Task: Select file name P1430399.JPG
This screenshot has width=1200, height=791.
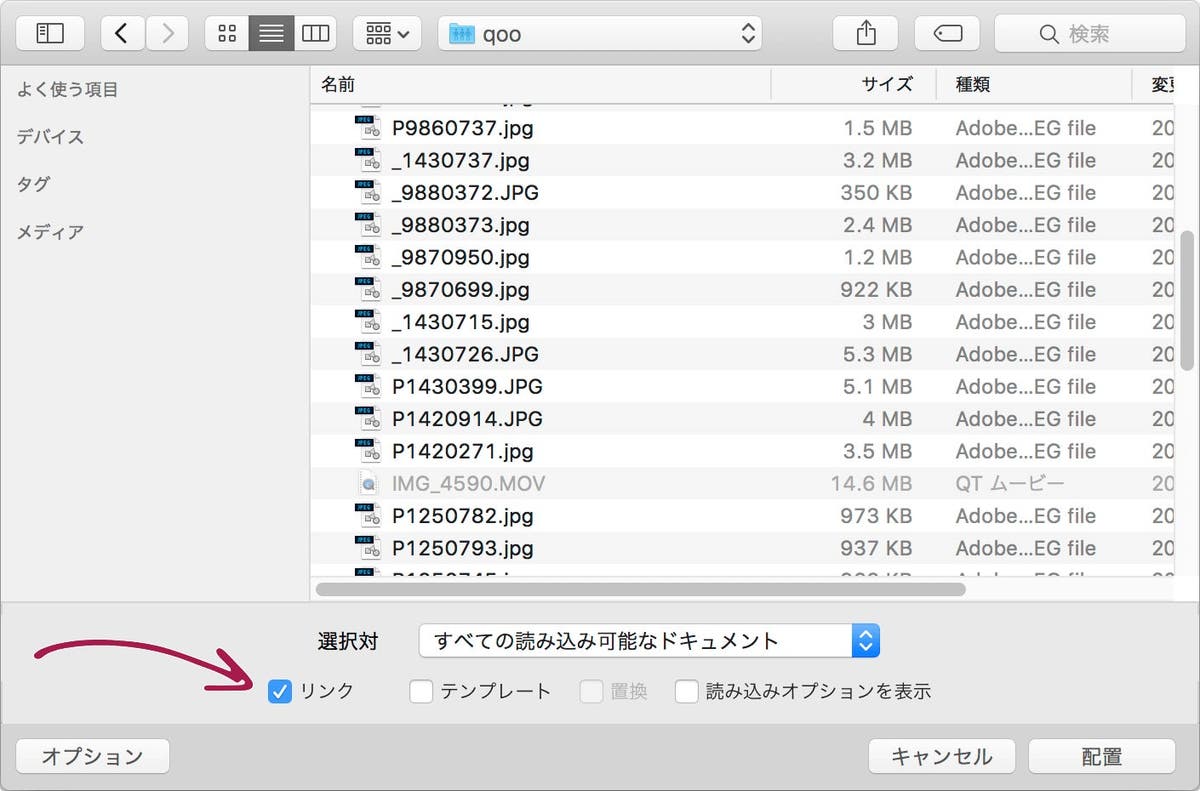Action: (x=467, y=386)
